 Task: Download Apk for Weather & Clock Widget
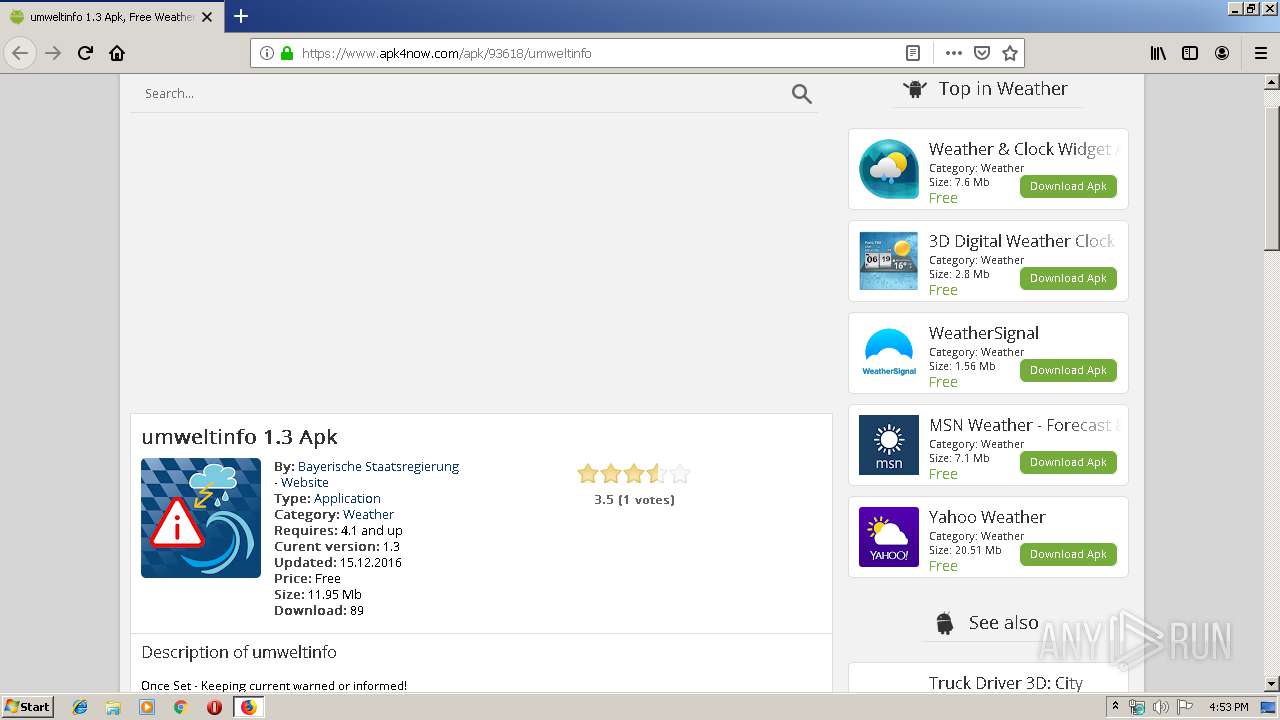point(1068,186)
